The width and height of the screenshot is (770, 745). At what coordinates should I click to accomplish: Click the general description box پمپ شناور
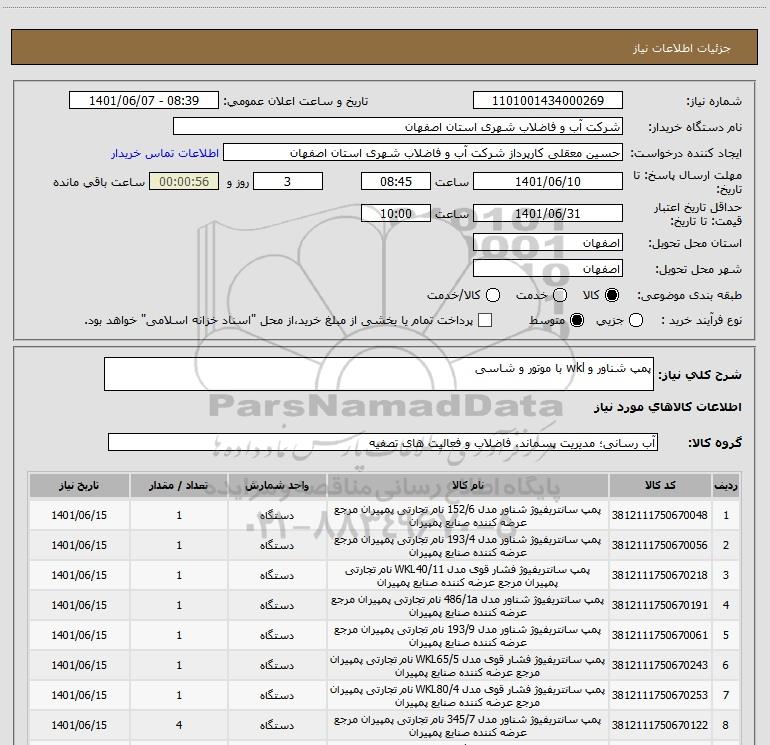(x=379, y=374)
